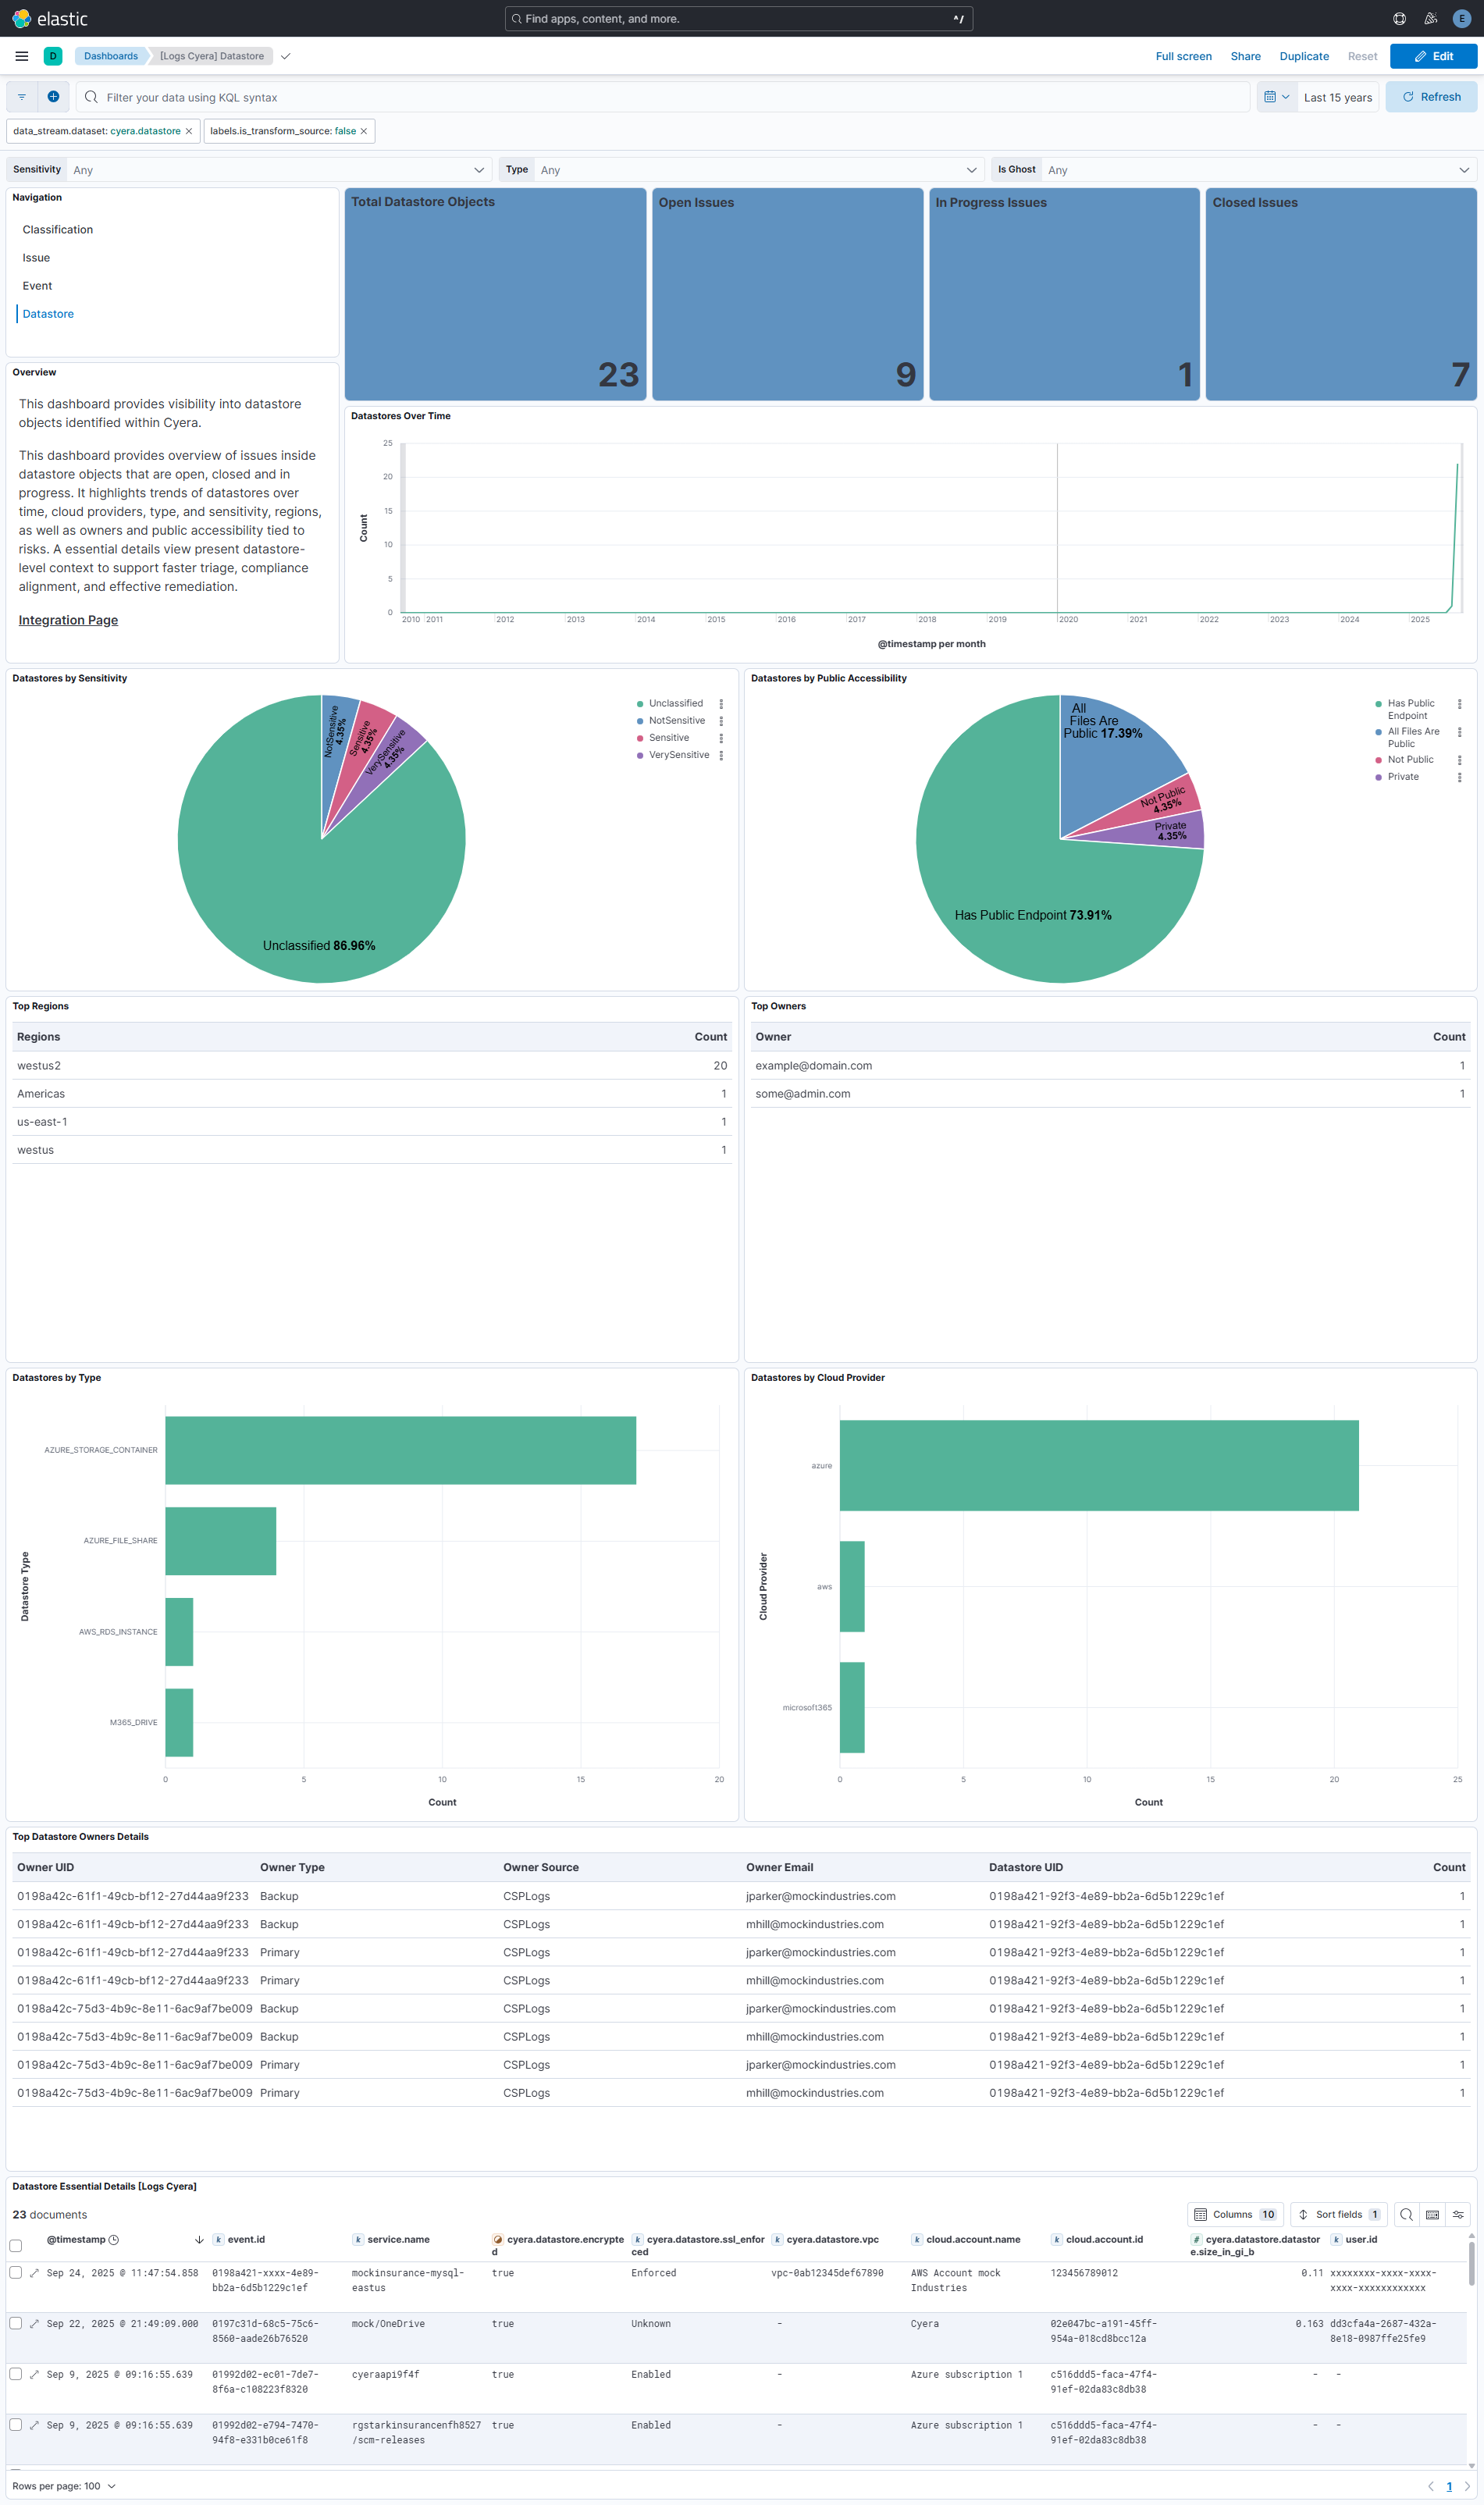Select Classification in the Navigation panel
The height and width of the screenshot is (2505, 1484).
57,229
